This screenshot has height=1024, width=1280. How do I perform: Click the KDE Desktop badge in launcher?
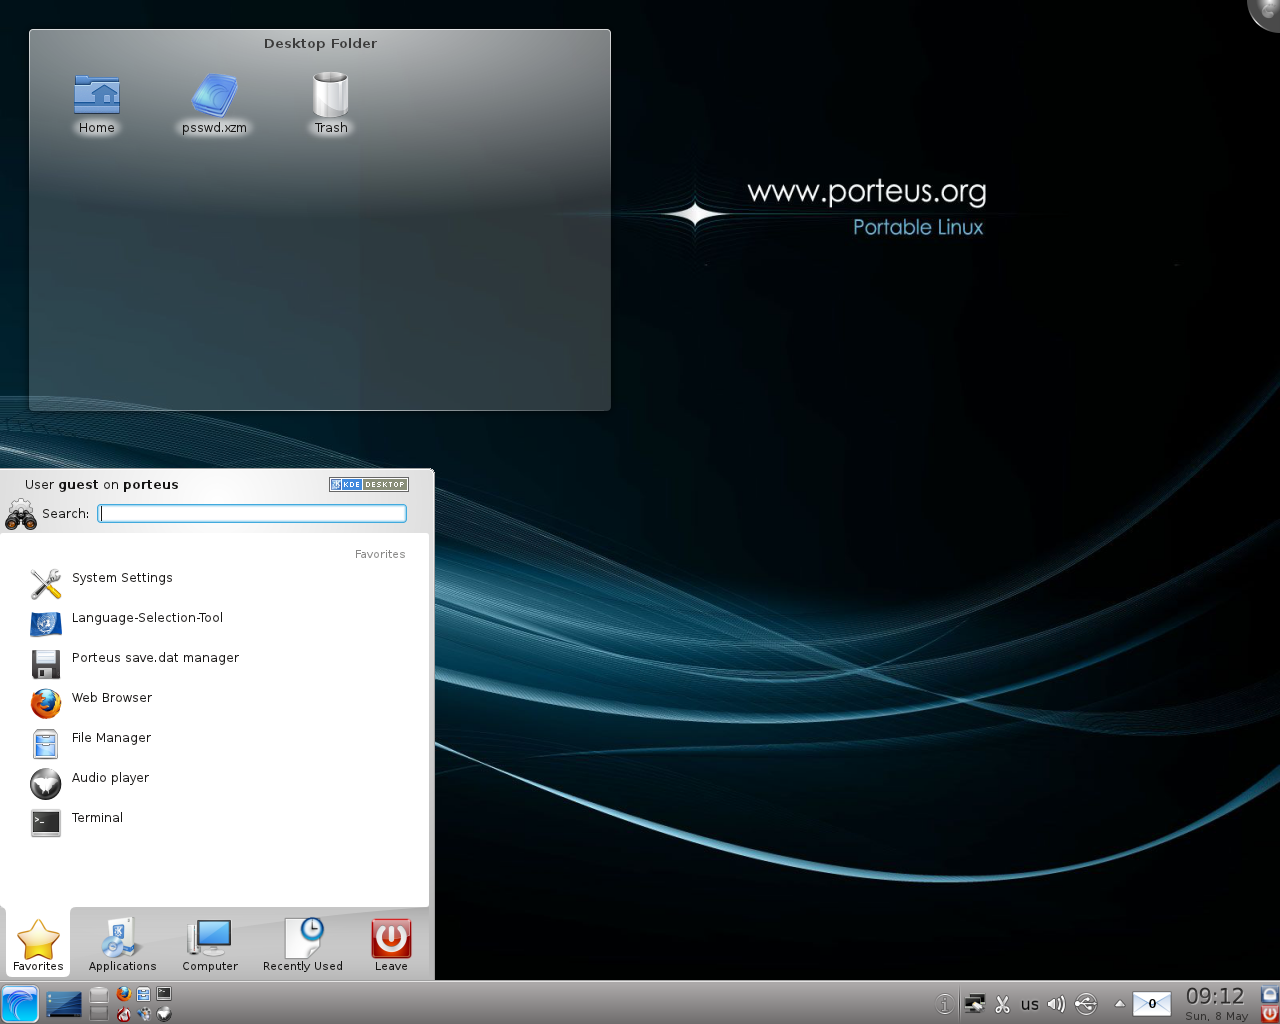(x=369, y=484)
